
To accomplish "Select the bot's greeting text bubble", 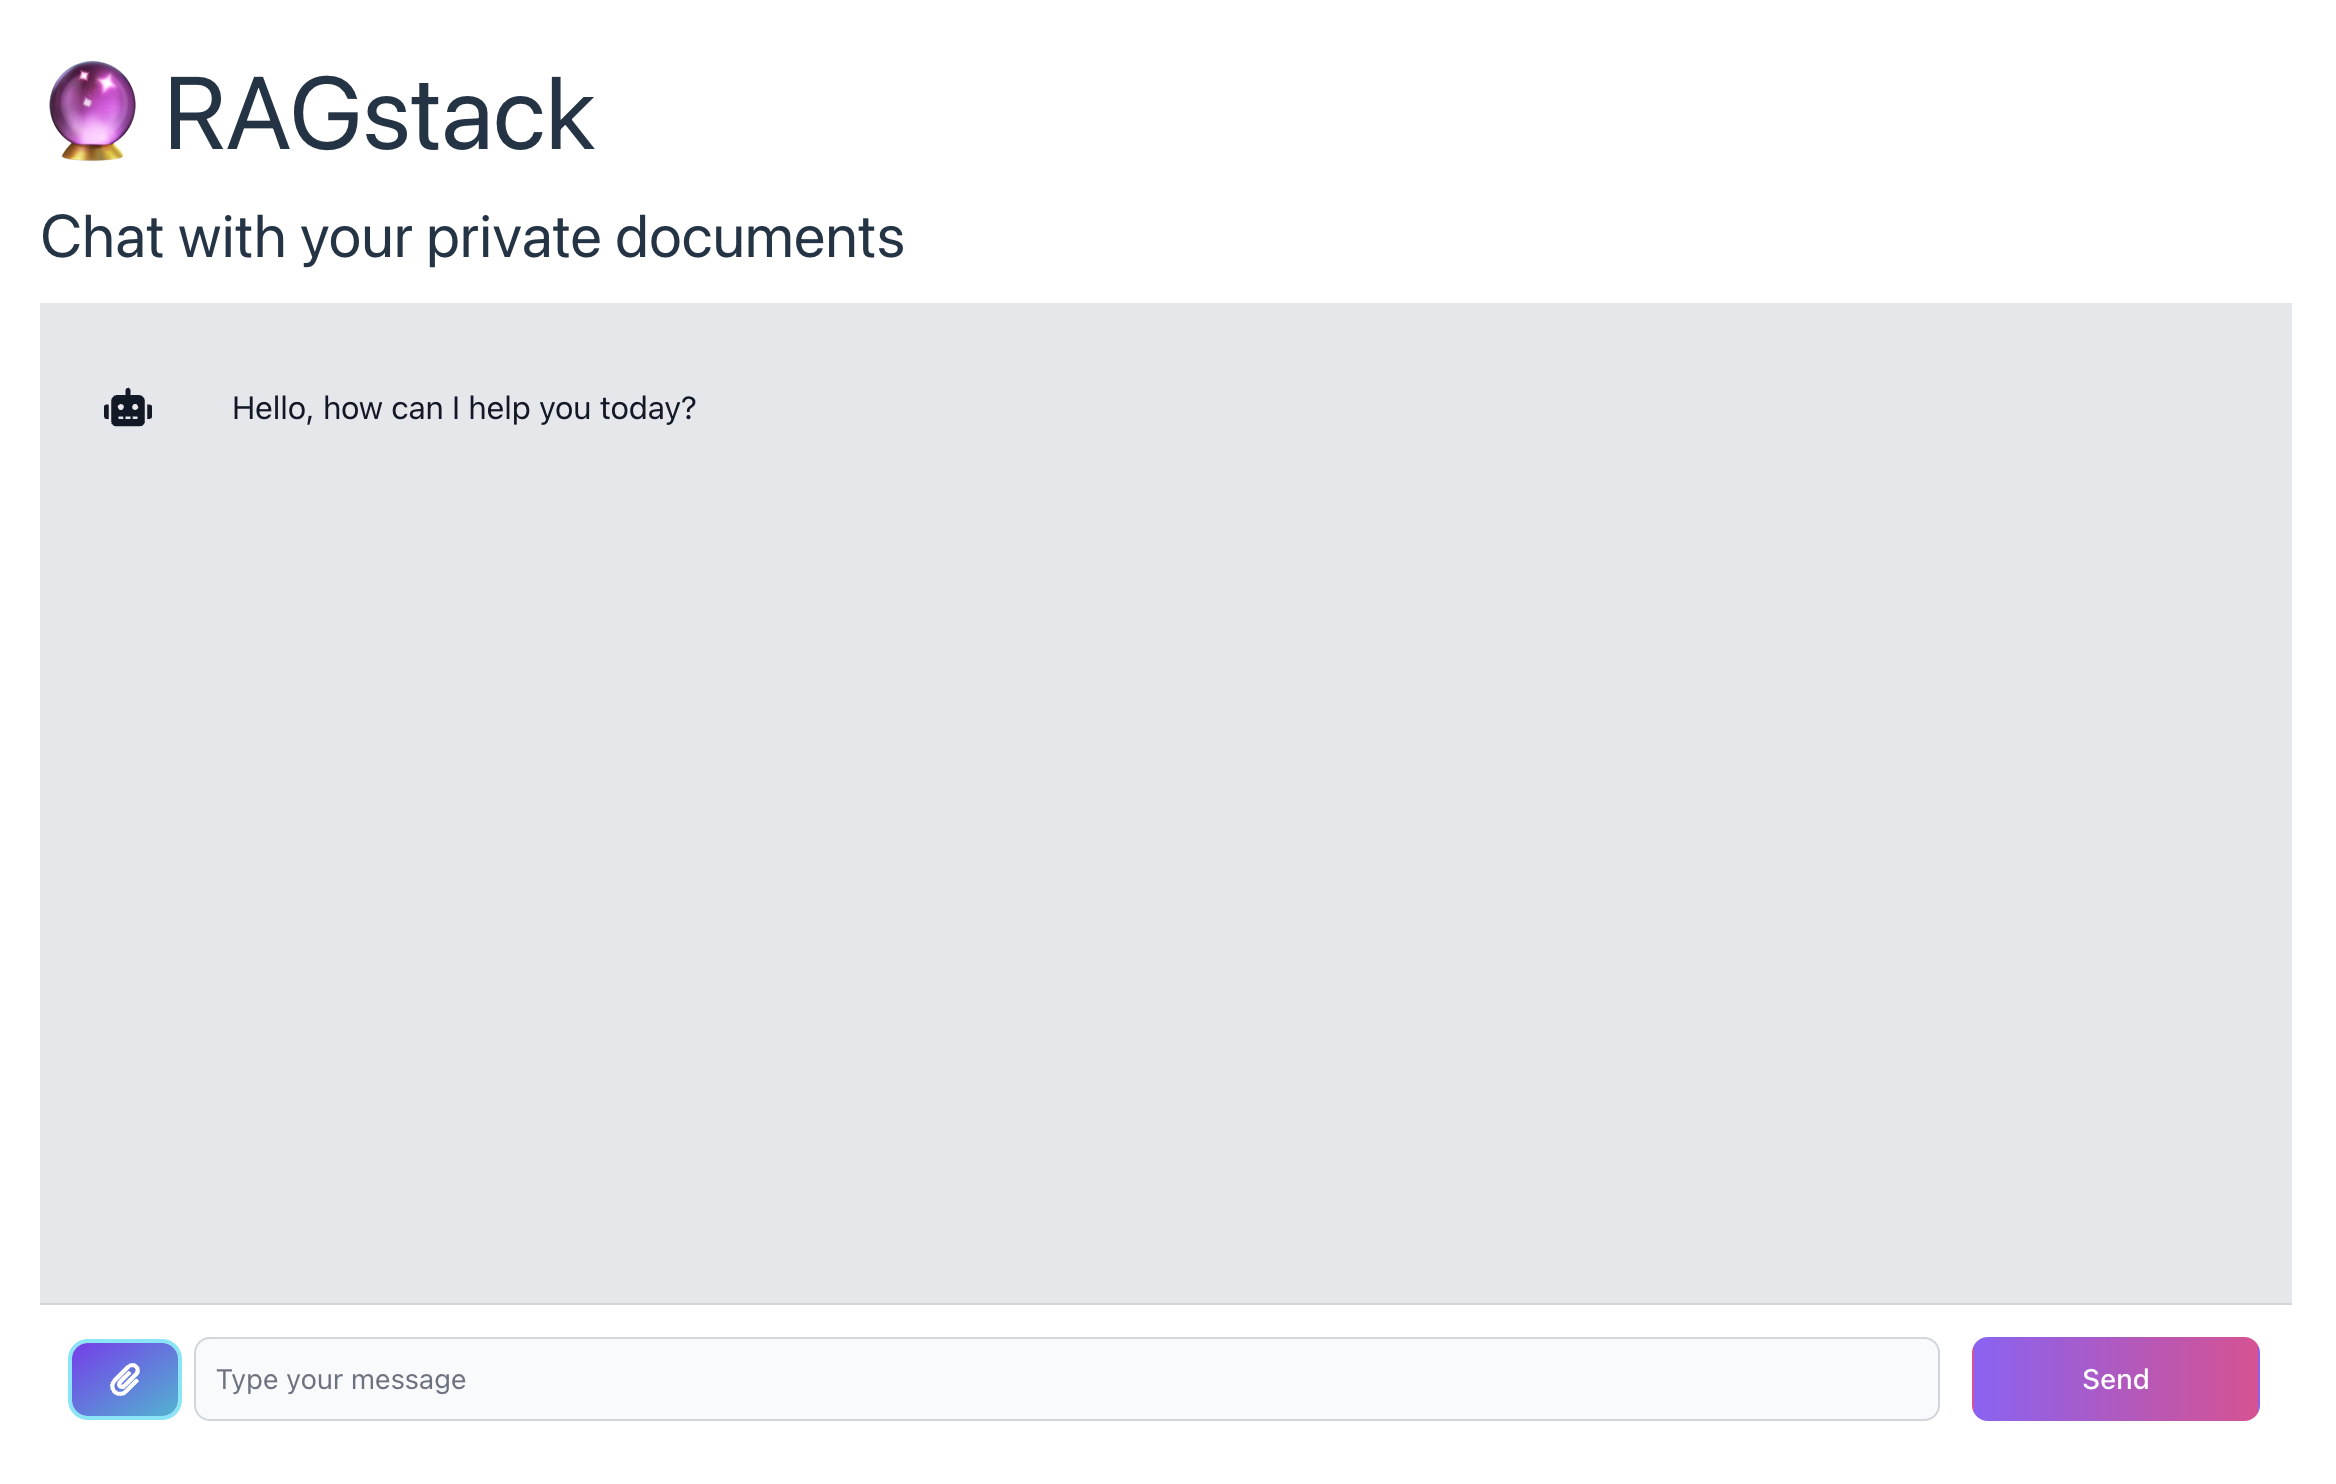I will (x=464, y=409).
